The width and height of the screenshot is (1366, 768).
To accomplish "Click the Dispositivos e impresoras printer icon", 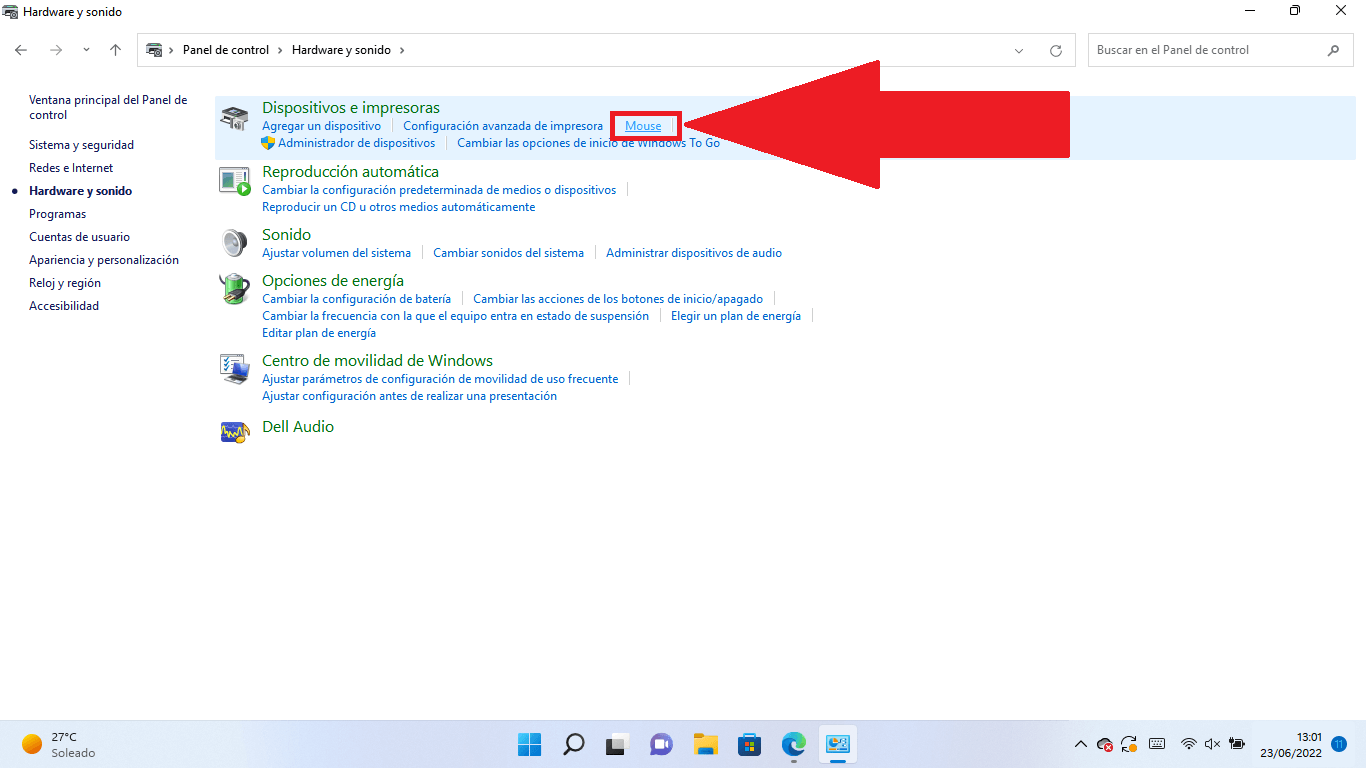I will point(234,119).
